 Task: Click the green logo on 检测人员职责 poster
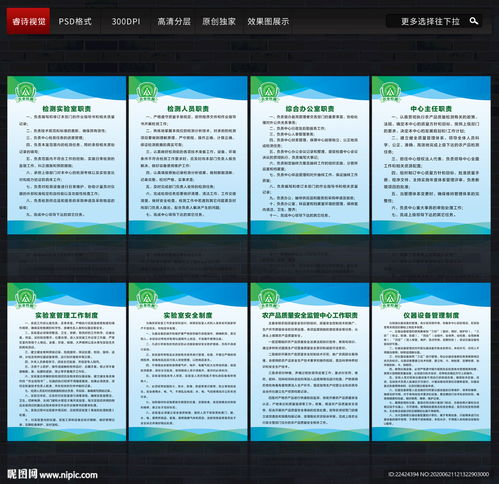pos(147,92)
